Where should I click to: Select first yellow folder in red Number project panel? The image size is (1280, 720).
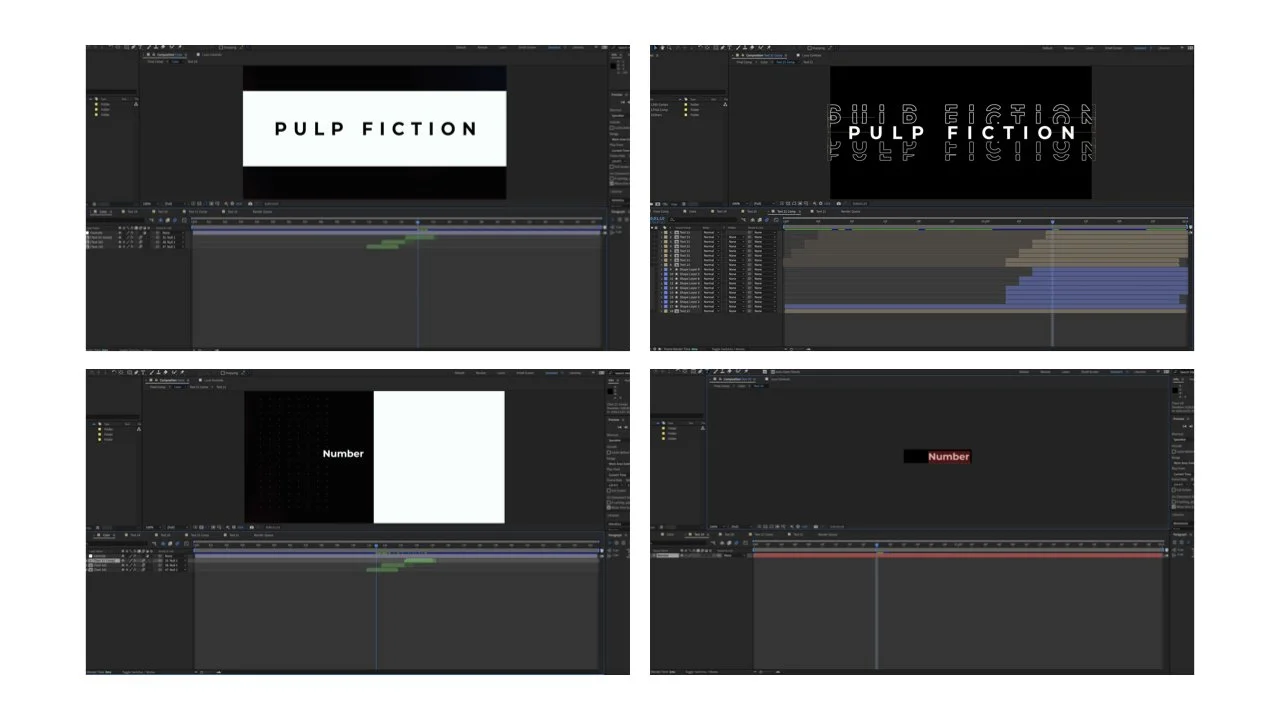pyautogui.click(x=661, y=428)
